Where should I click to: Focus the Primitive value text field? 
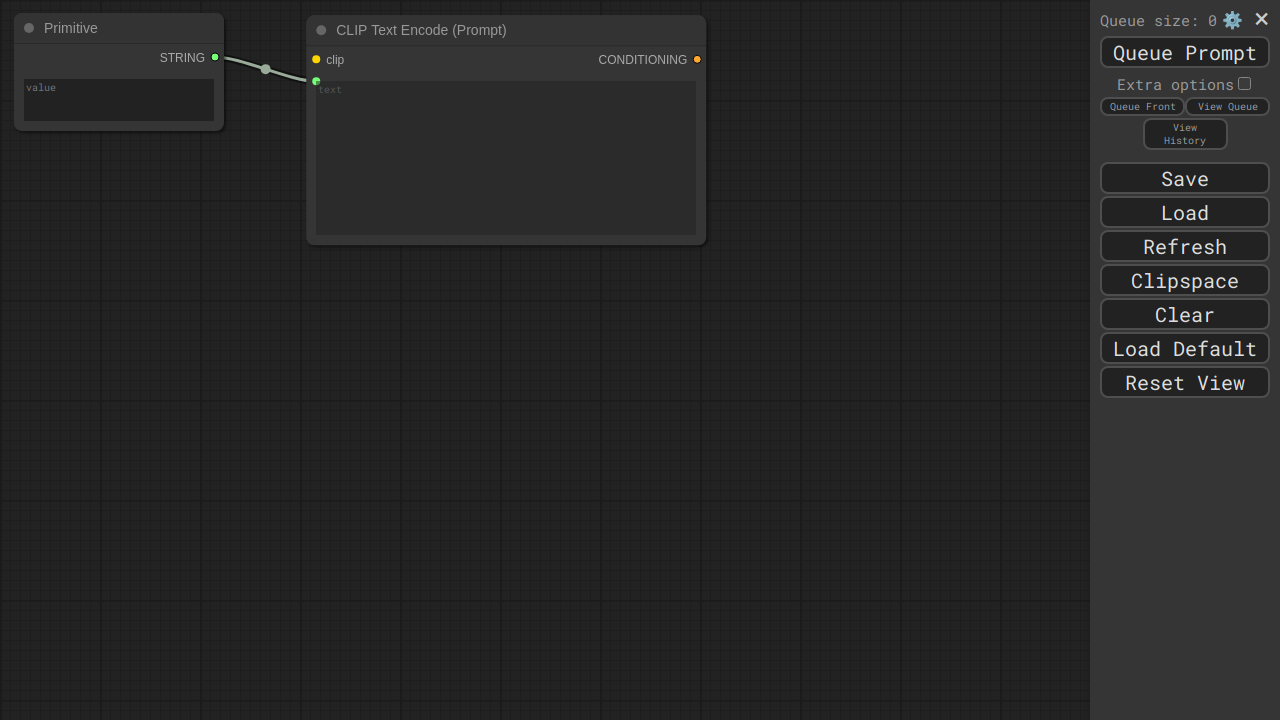[119, 101]
